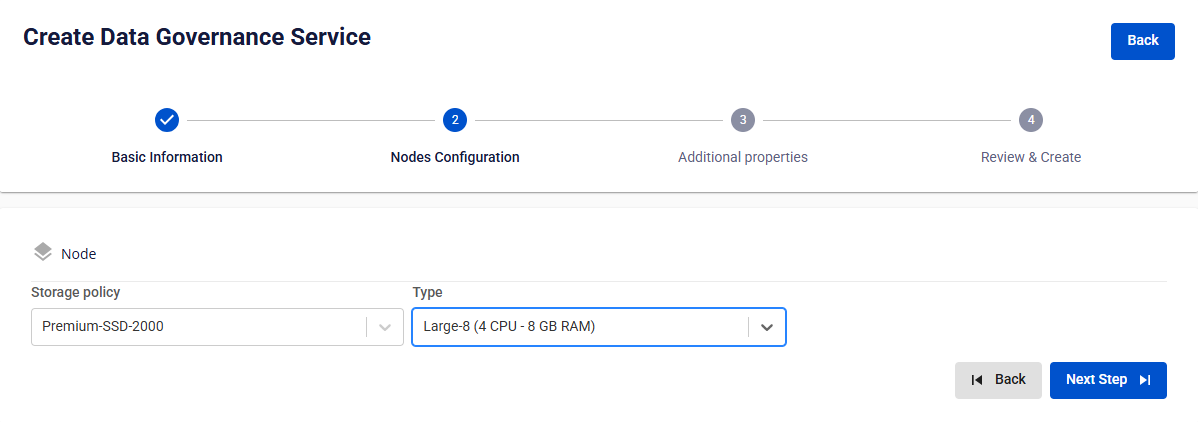Go to Basic Information step label
Screen dimensions: 1198x422
tap(167, 157)
